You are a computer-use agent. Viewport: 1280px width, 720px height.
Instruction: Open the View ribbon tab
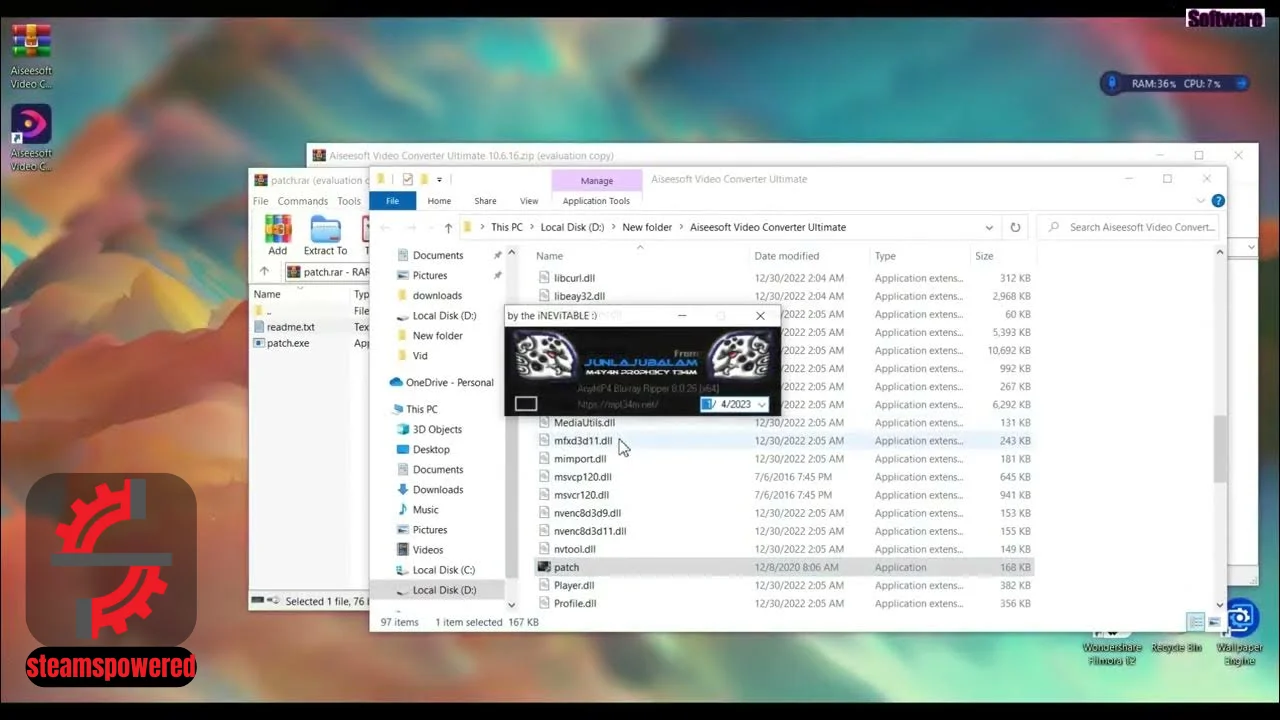coord(529,201)
